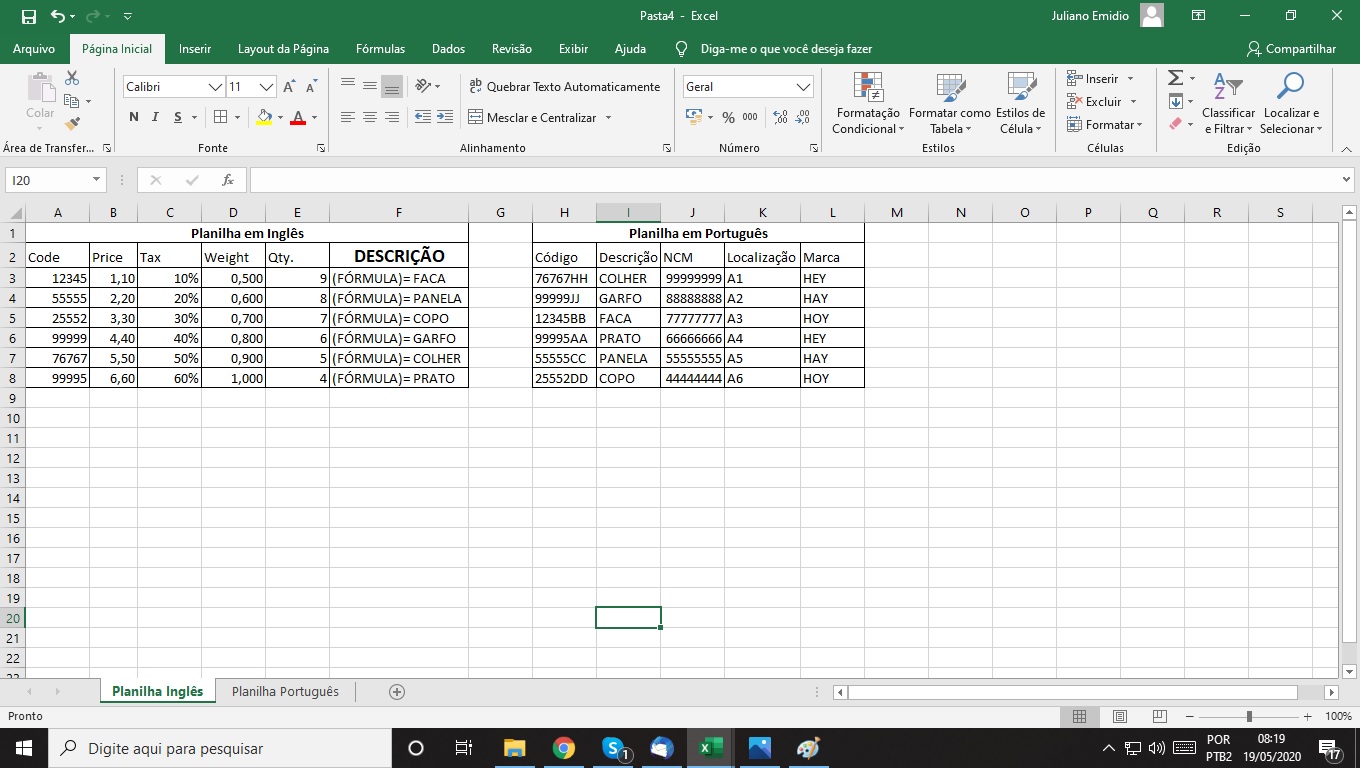The image size is (1360, 768).
Task: Click the Clear eraser icon
Action: coord(1175,124)
